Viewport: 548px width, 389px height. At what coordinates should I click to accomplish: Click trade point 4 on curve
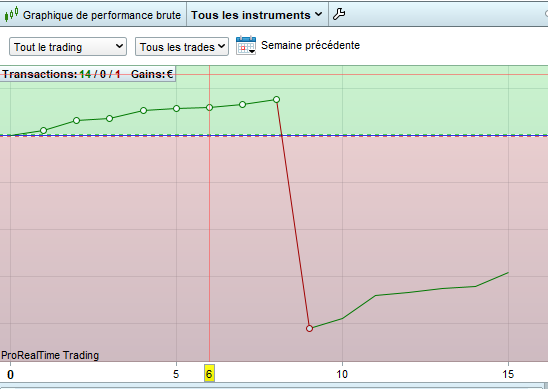coord(143,110)
